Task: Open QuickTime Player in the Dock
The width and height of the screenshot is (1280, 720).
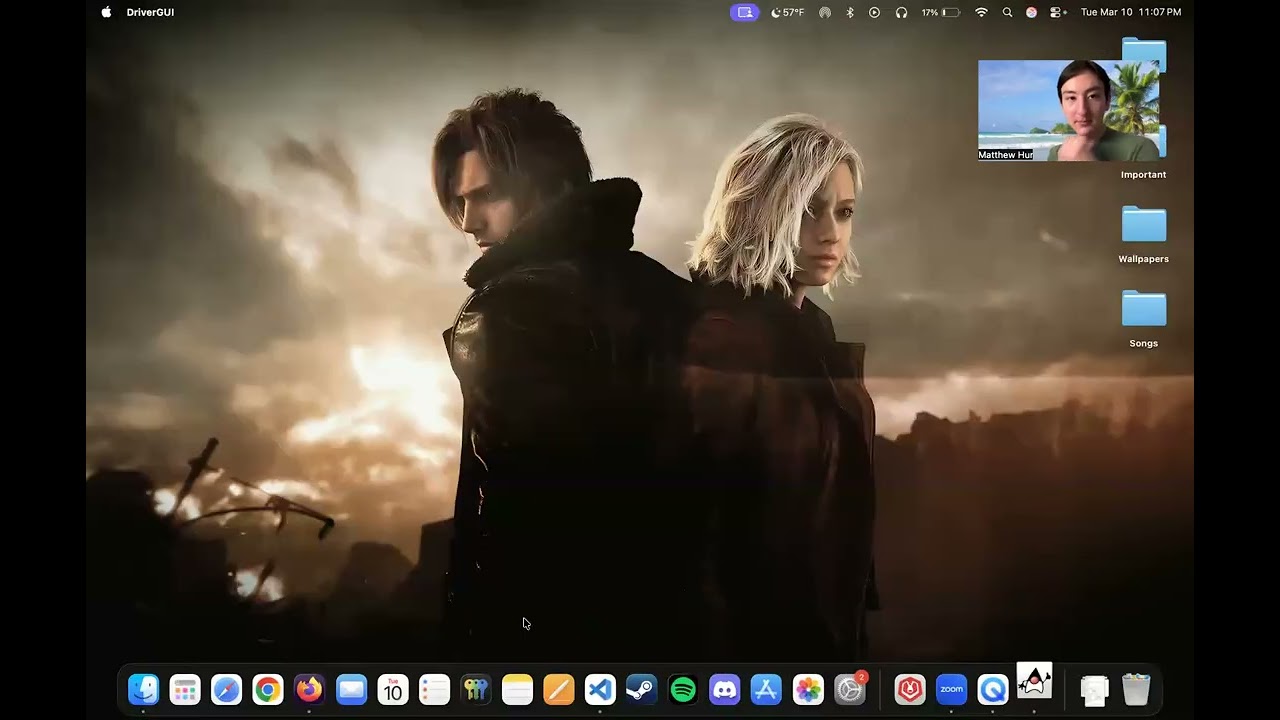Action: click(x=993, y=689)
